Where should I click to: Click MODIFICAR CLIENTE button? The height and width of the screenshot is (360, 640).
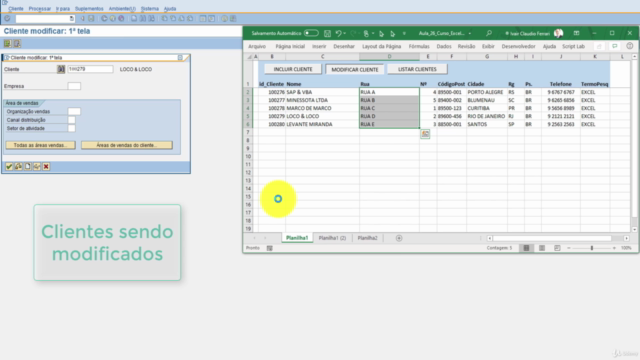tap(355, 69)
